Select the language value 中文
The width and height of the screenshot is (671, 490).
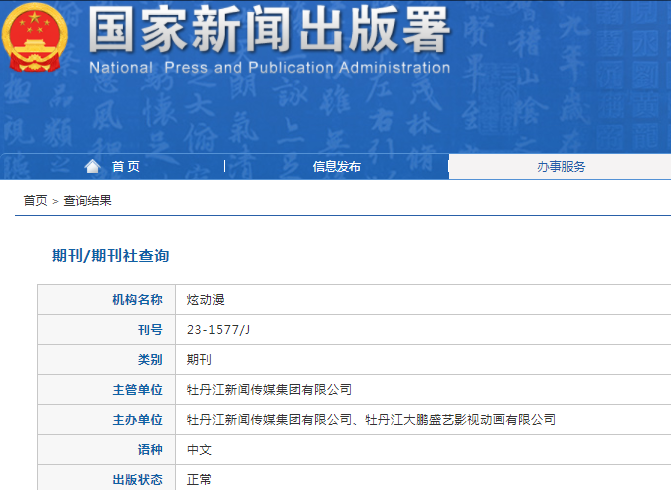199,449
